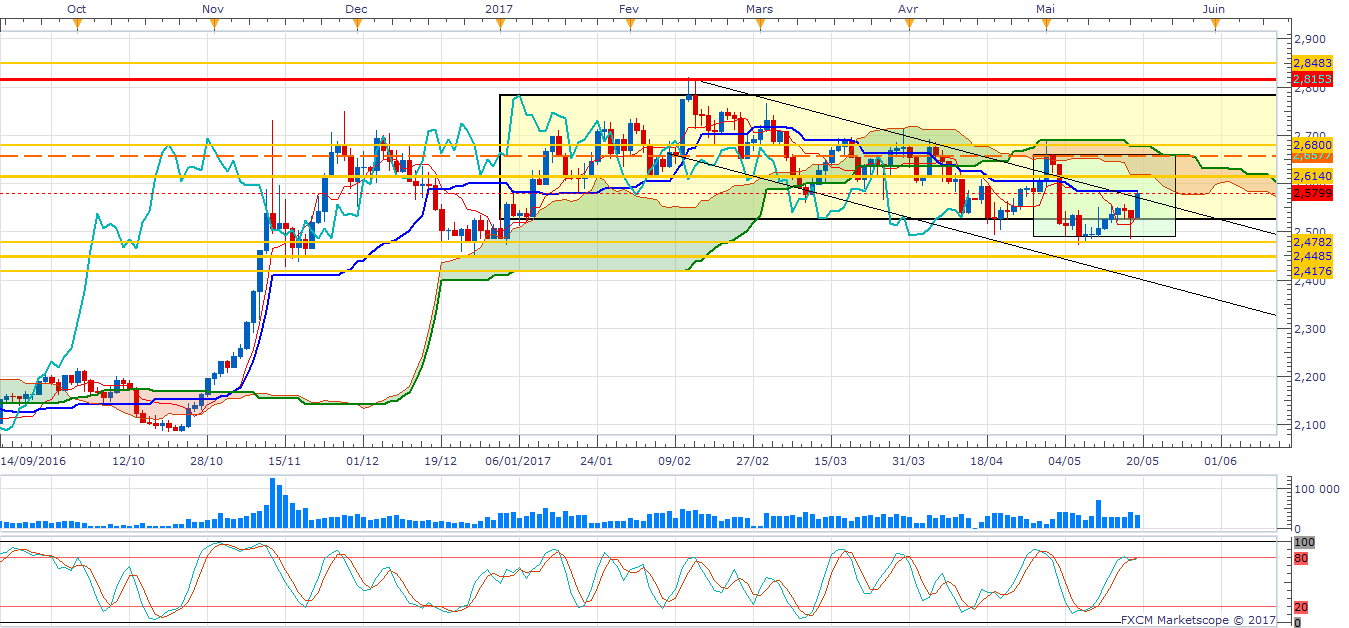Click the 14/09/2016 date label
Screen dimensions: 1349x628
coord(35,462)
